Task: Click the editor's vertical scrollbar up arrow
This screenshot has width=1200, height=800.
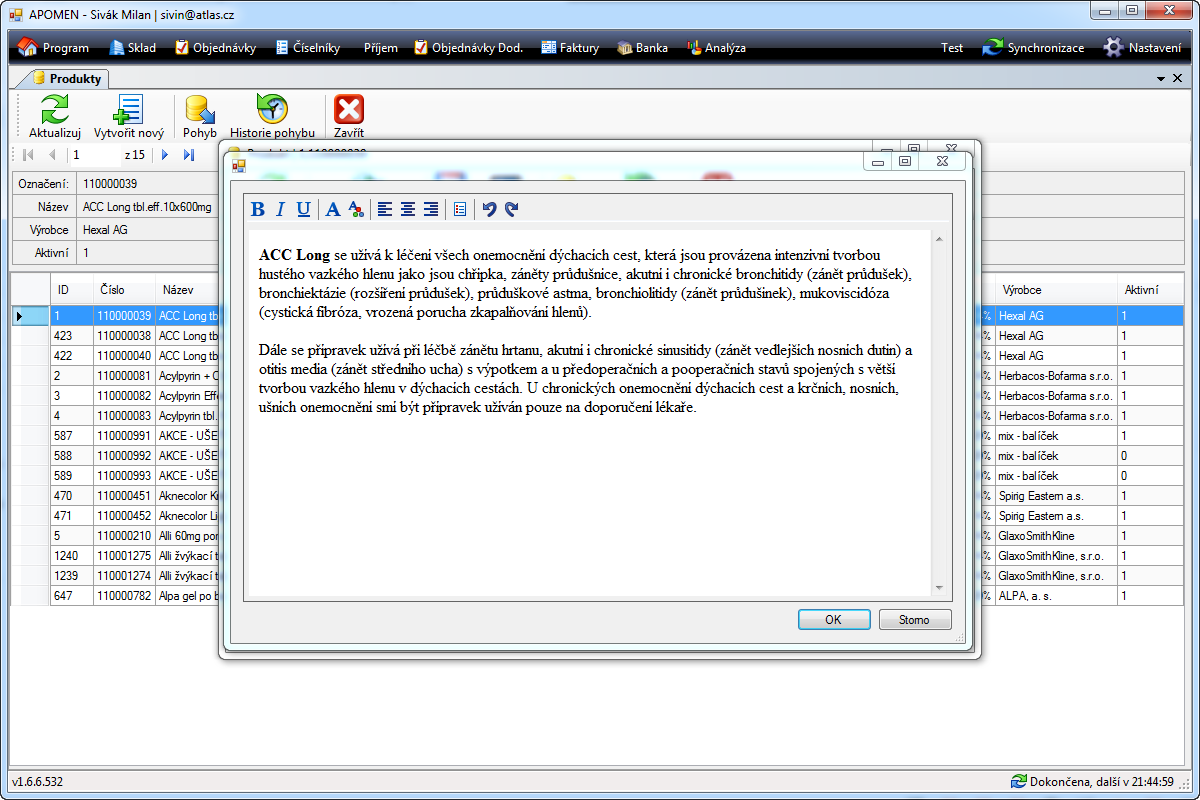Action: pyautogui.click(x=938, y=238)
